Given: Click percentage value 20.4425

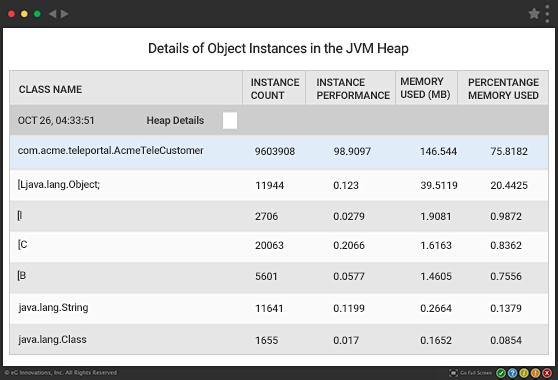Looking at the screenshot, I should click(x=509, y=185).
